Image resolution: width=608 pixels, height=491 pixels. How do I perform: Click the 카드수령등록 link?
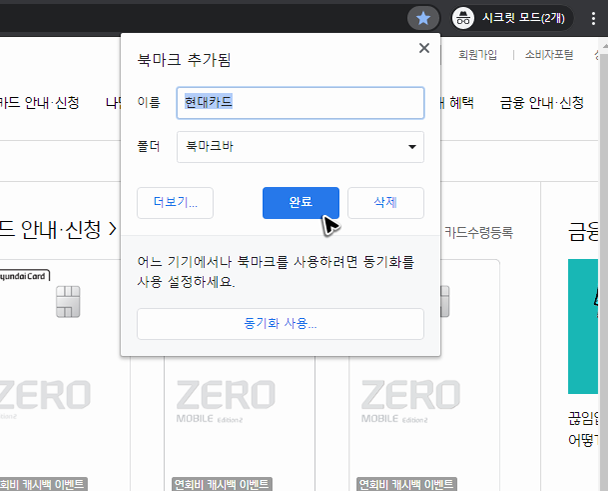coord(479,232)
